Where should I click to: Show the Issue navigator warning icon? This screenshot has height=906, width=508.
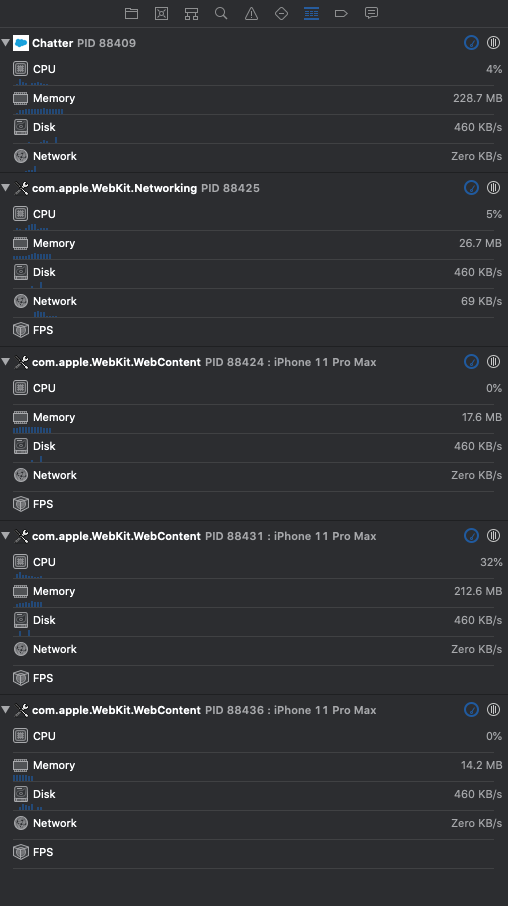[x=251, y=13]
